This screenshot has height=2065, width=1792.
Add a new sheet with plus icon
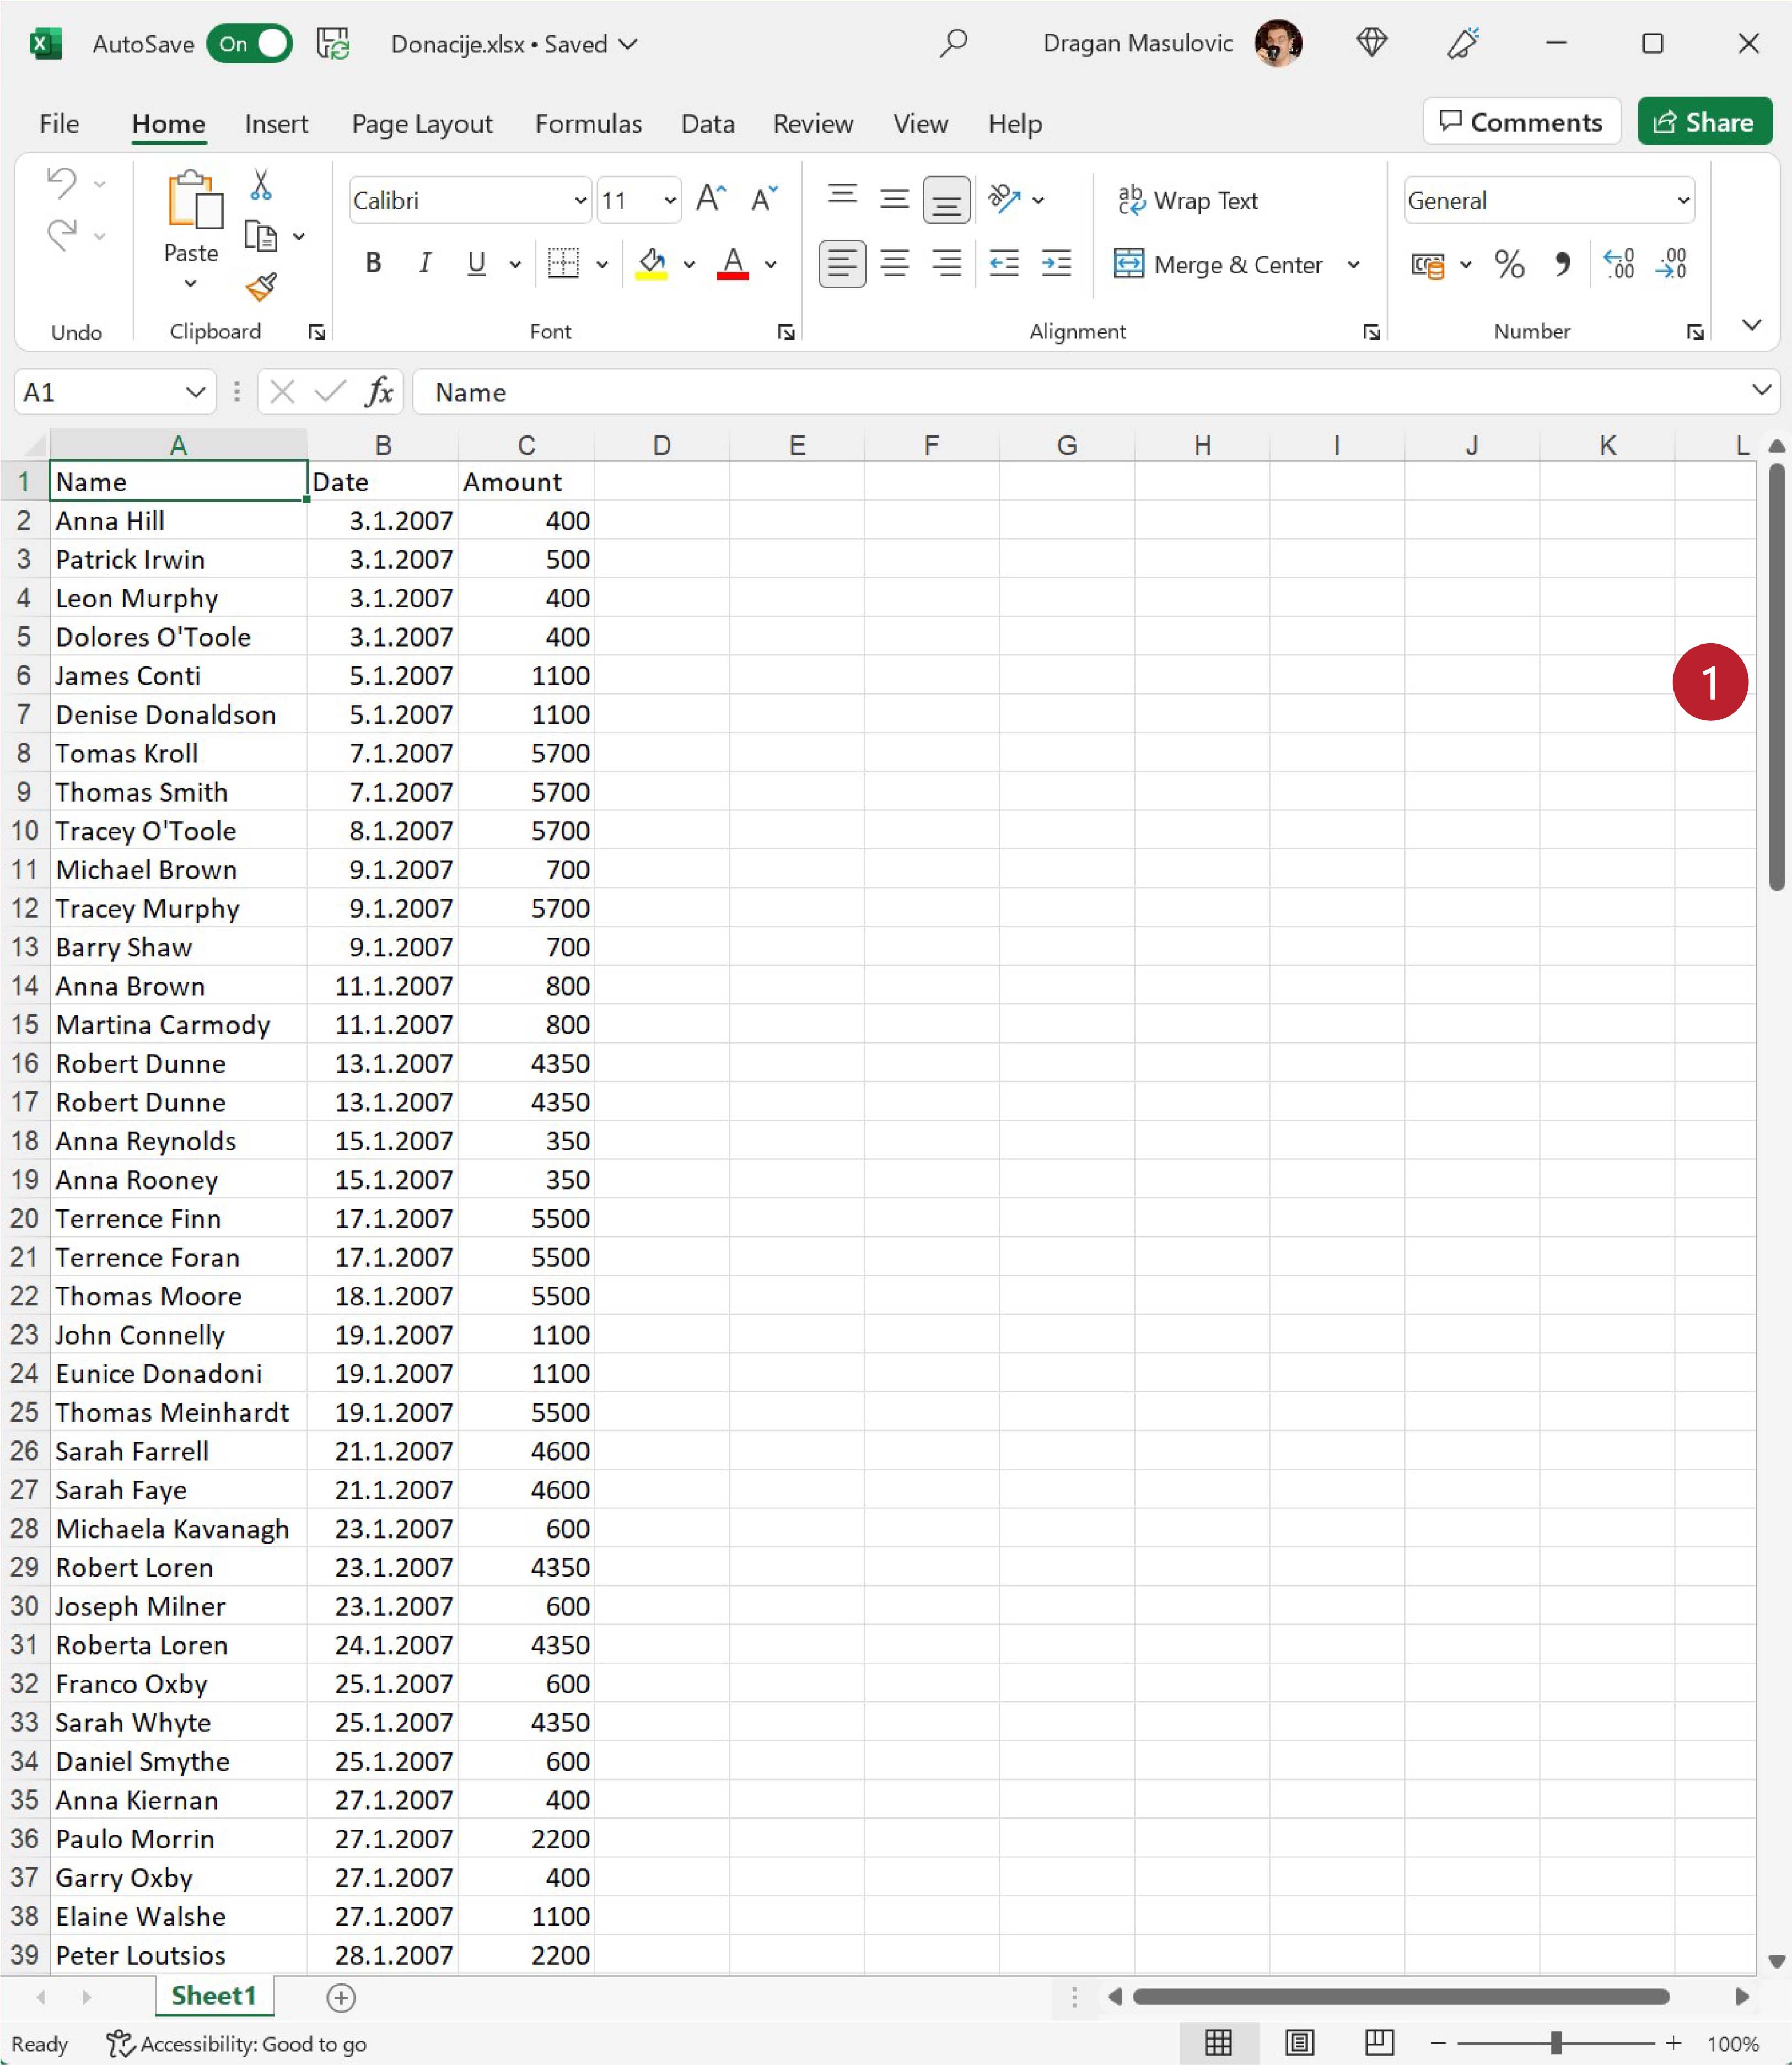click(x=341, y=1997)
